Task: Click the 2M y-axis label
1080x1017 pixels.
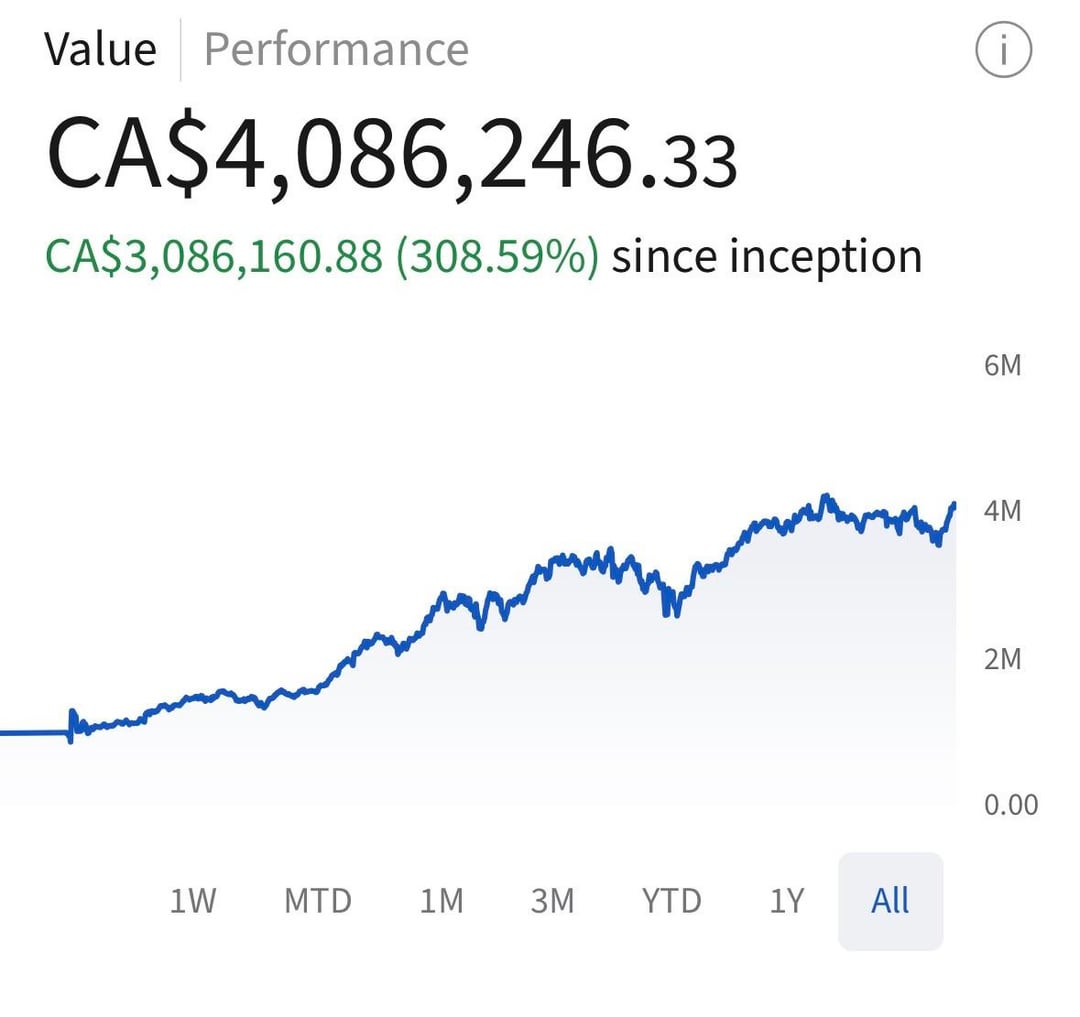Action: click(1003, 659)
